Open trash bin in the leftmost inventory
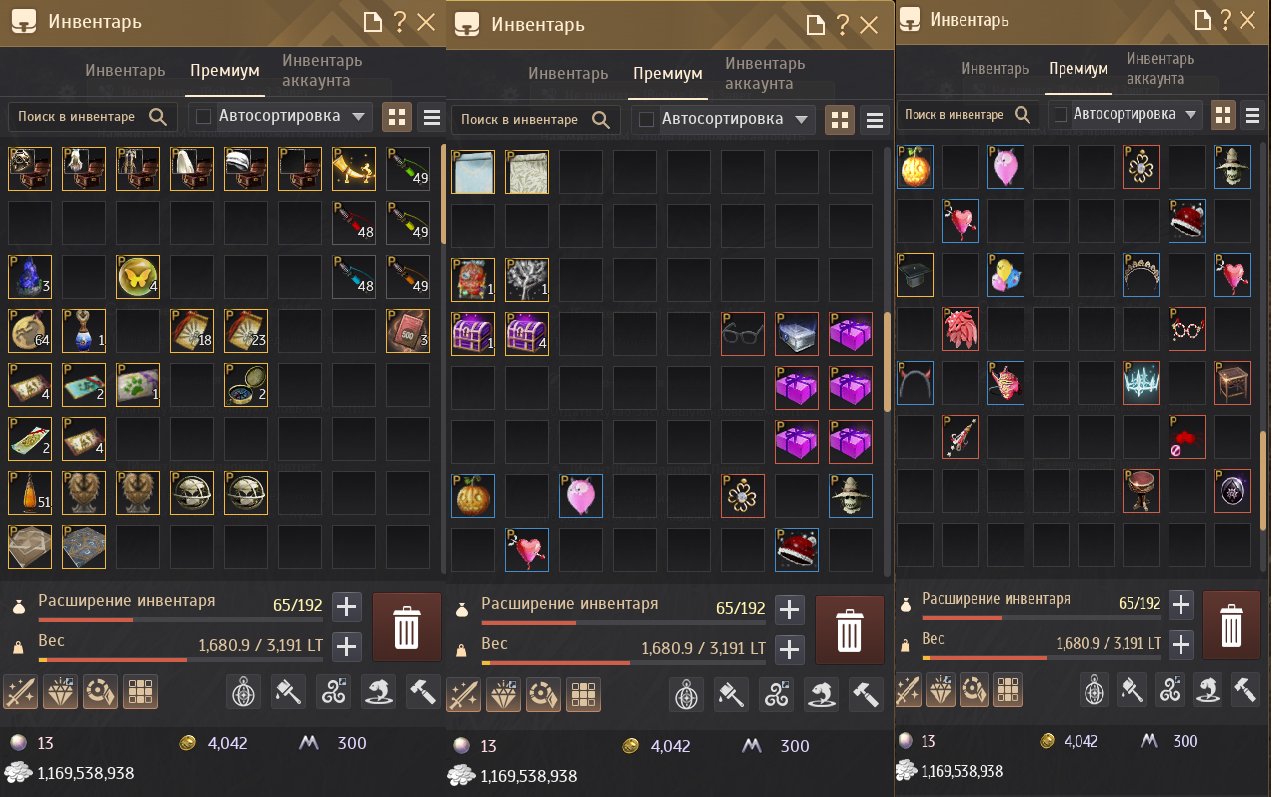The height and width of the screenshot is (797, 1272). click(406, 627)
